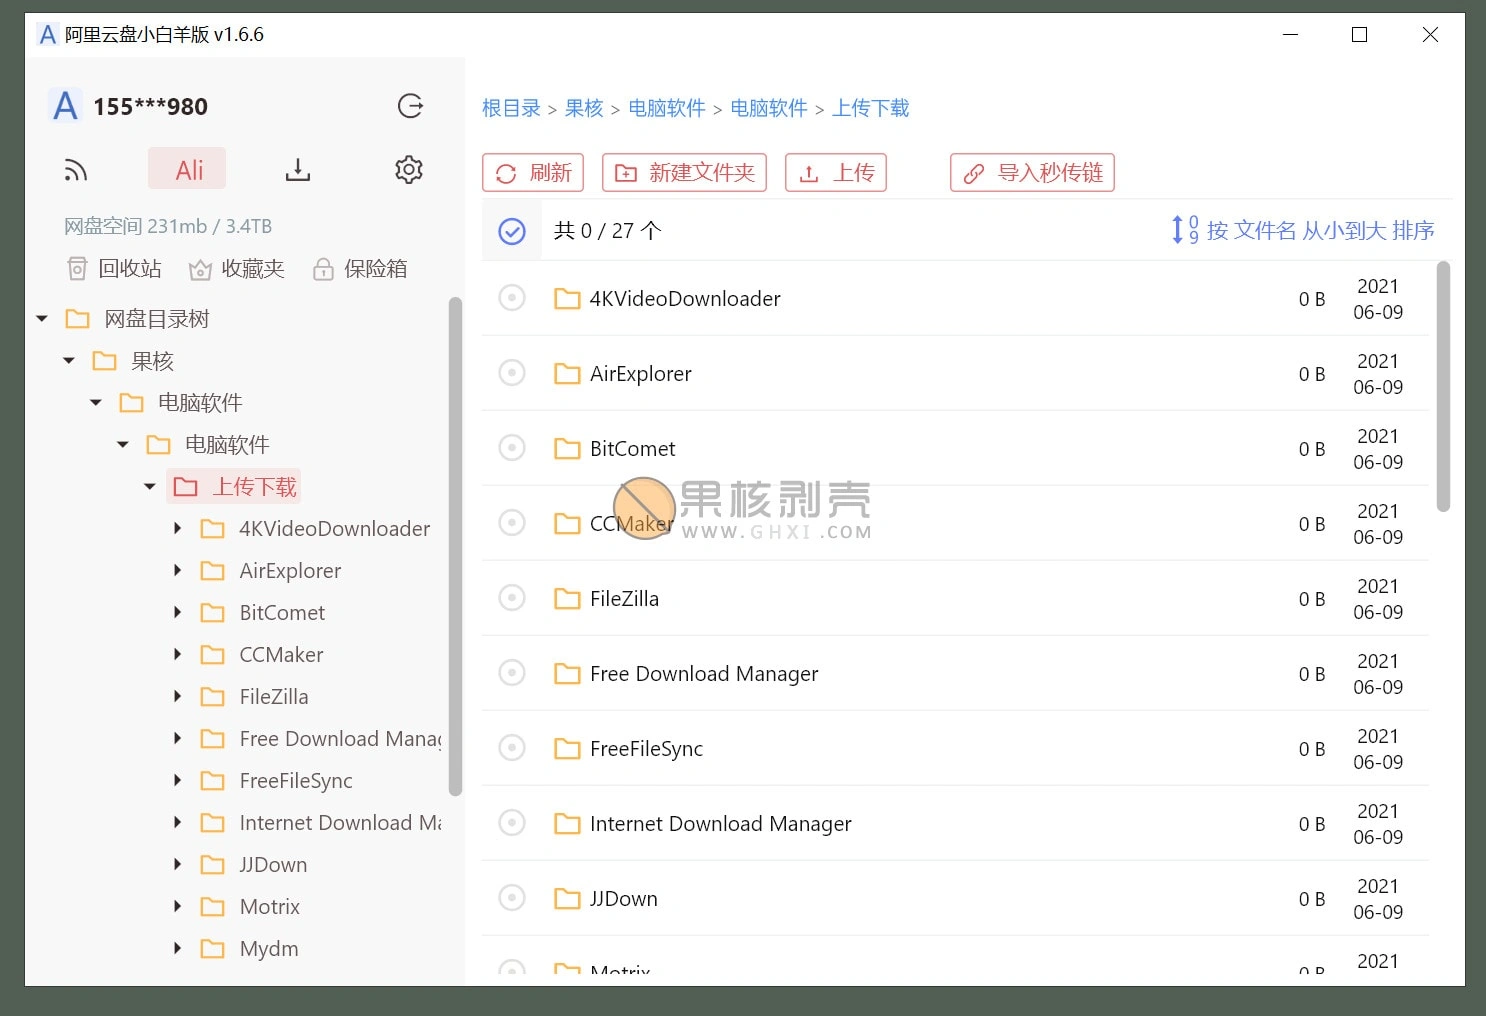
Task: Click the FreeFileSync tree folder icon
Action: coord(212,781)
